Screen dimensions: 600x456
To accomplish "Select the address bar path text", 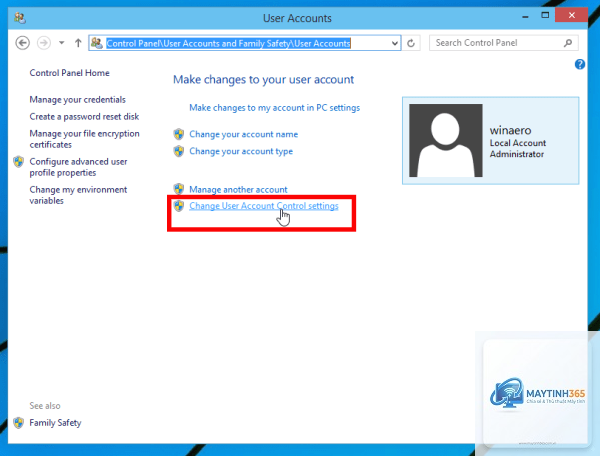I will [x=228, y=43].
